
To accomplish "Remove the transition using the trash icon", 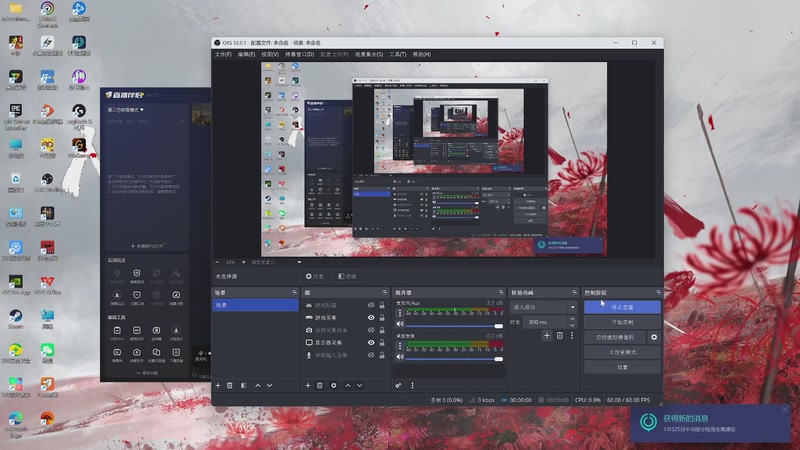I will pos(560,336).
